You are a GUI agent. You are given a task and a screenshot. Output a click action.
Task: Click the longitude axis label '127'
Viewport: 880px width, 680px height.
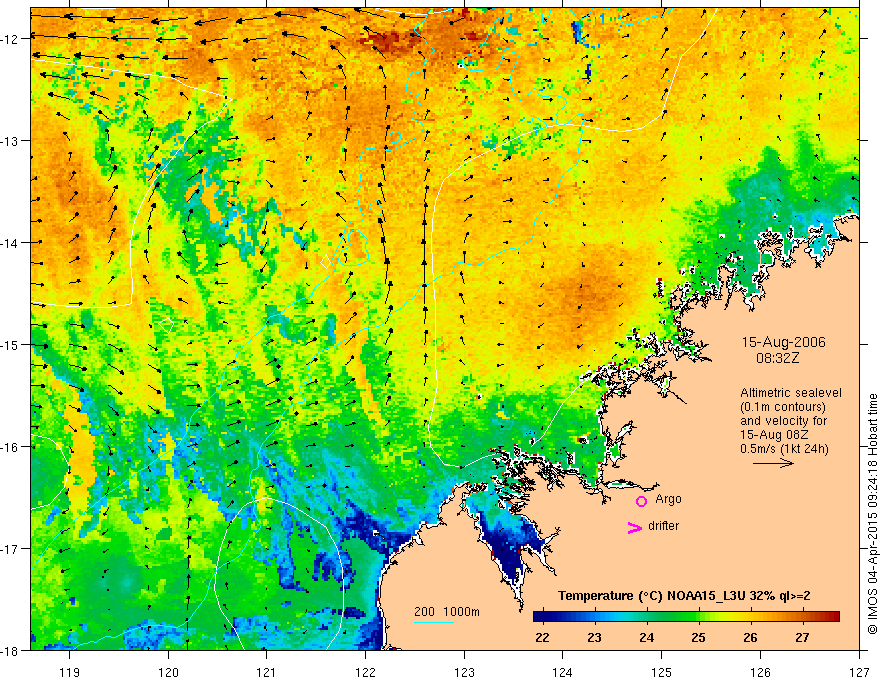859,672
